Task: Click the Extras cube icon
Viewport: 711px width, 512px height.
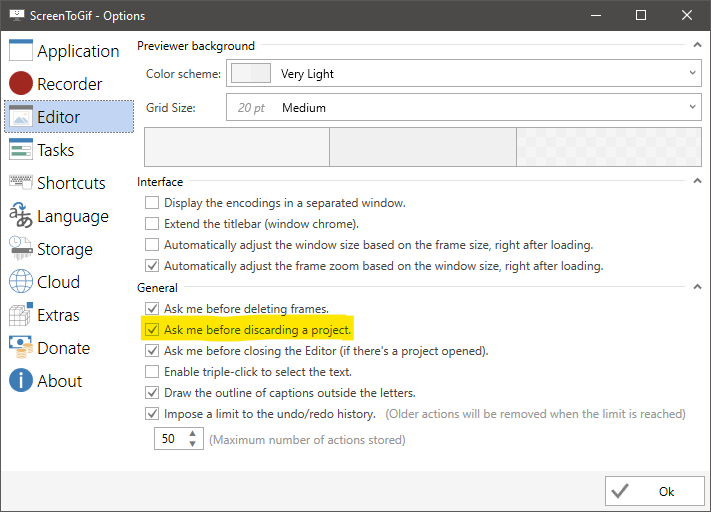Action: tap(21, 314)
